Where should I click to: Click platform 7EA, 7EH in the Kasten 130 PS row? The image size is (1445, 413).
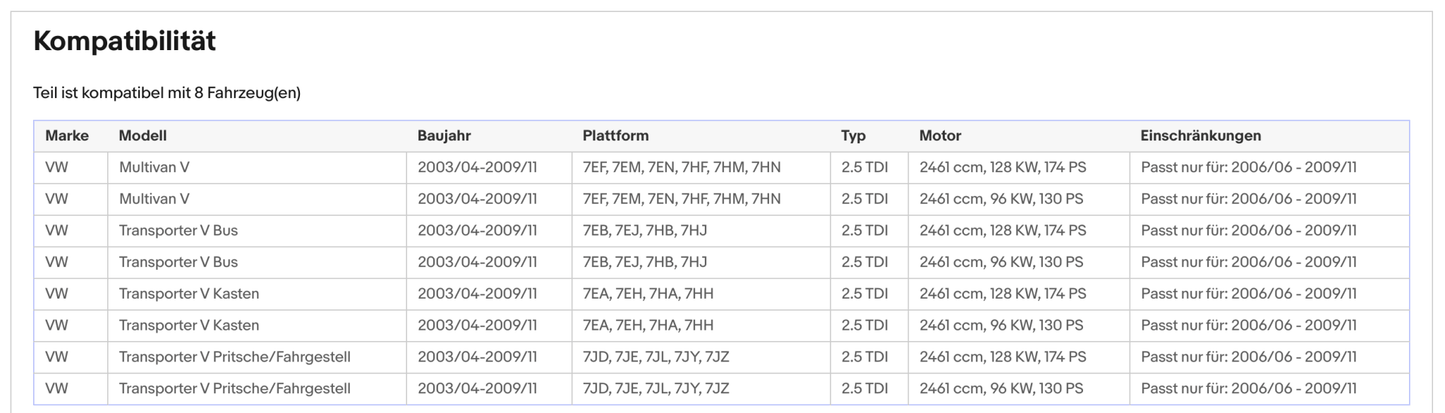tap(648, 325)
